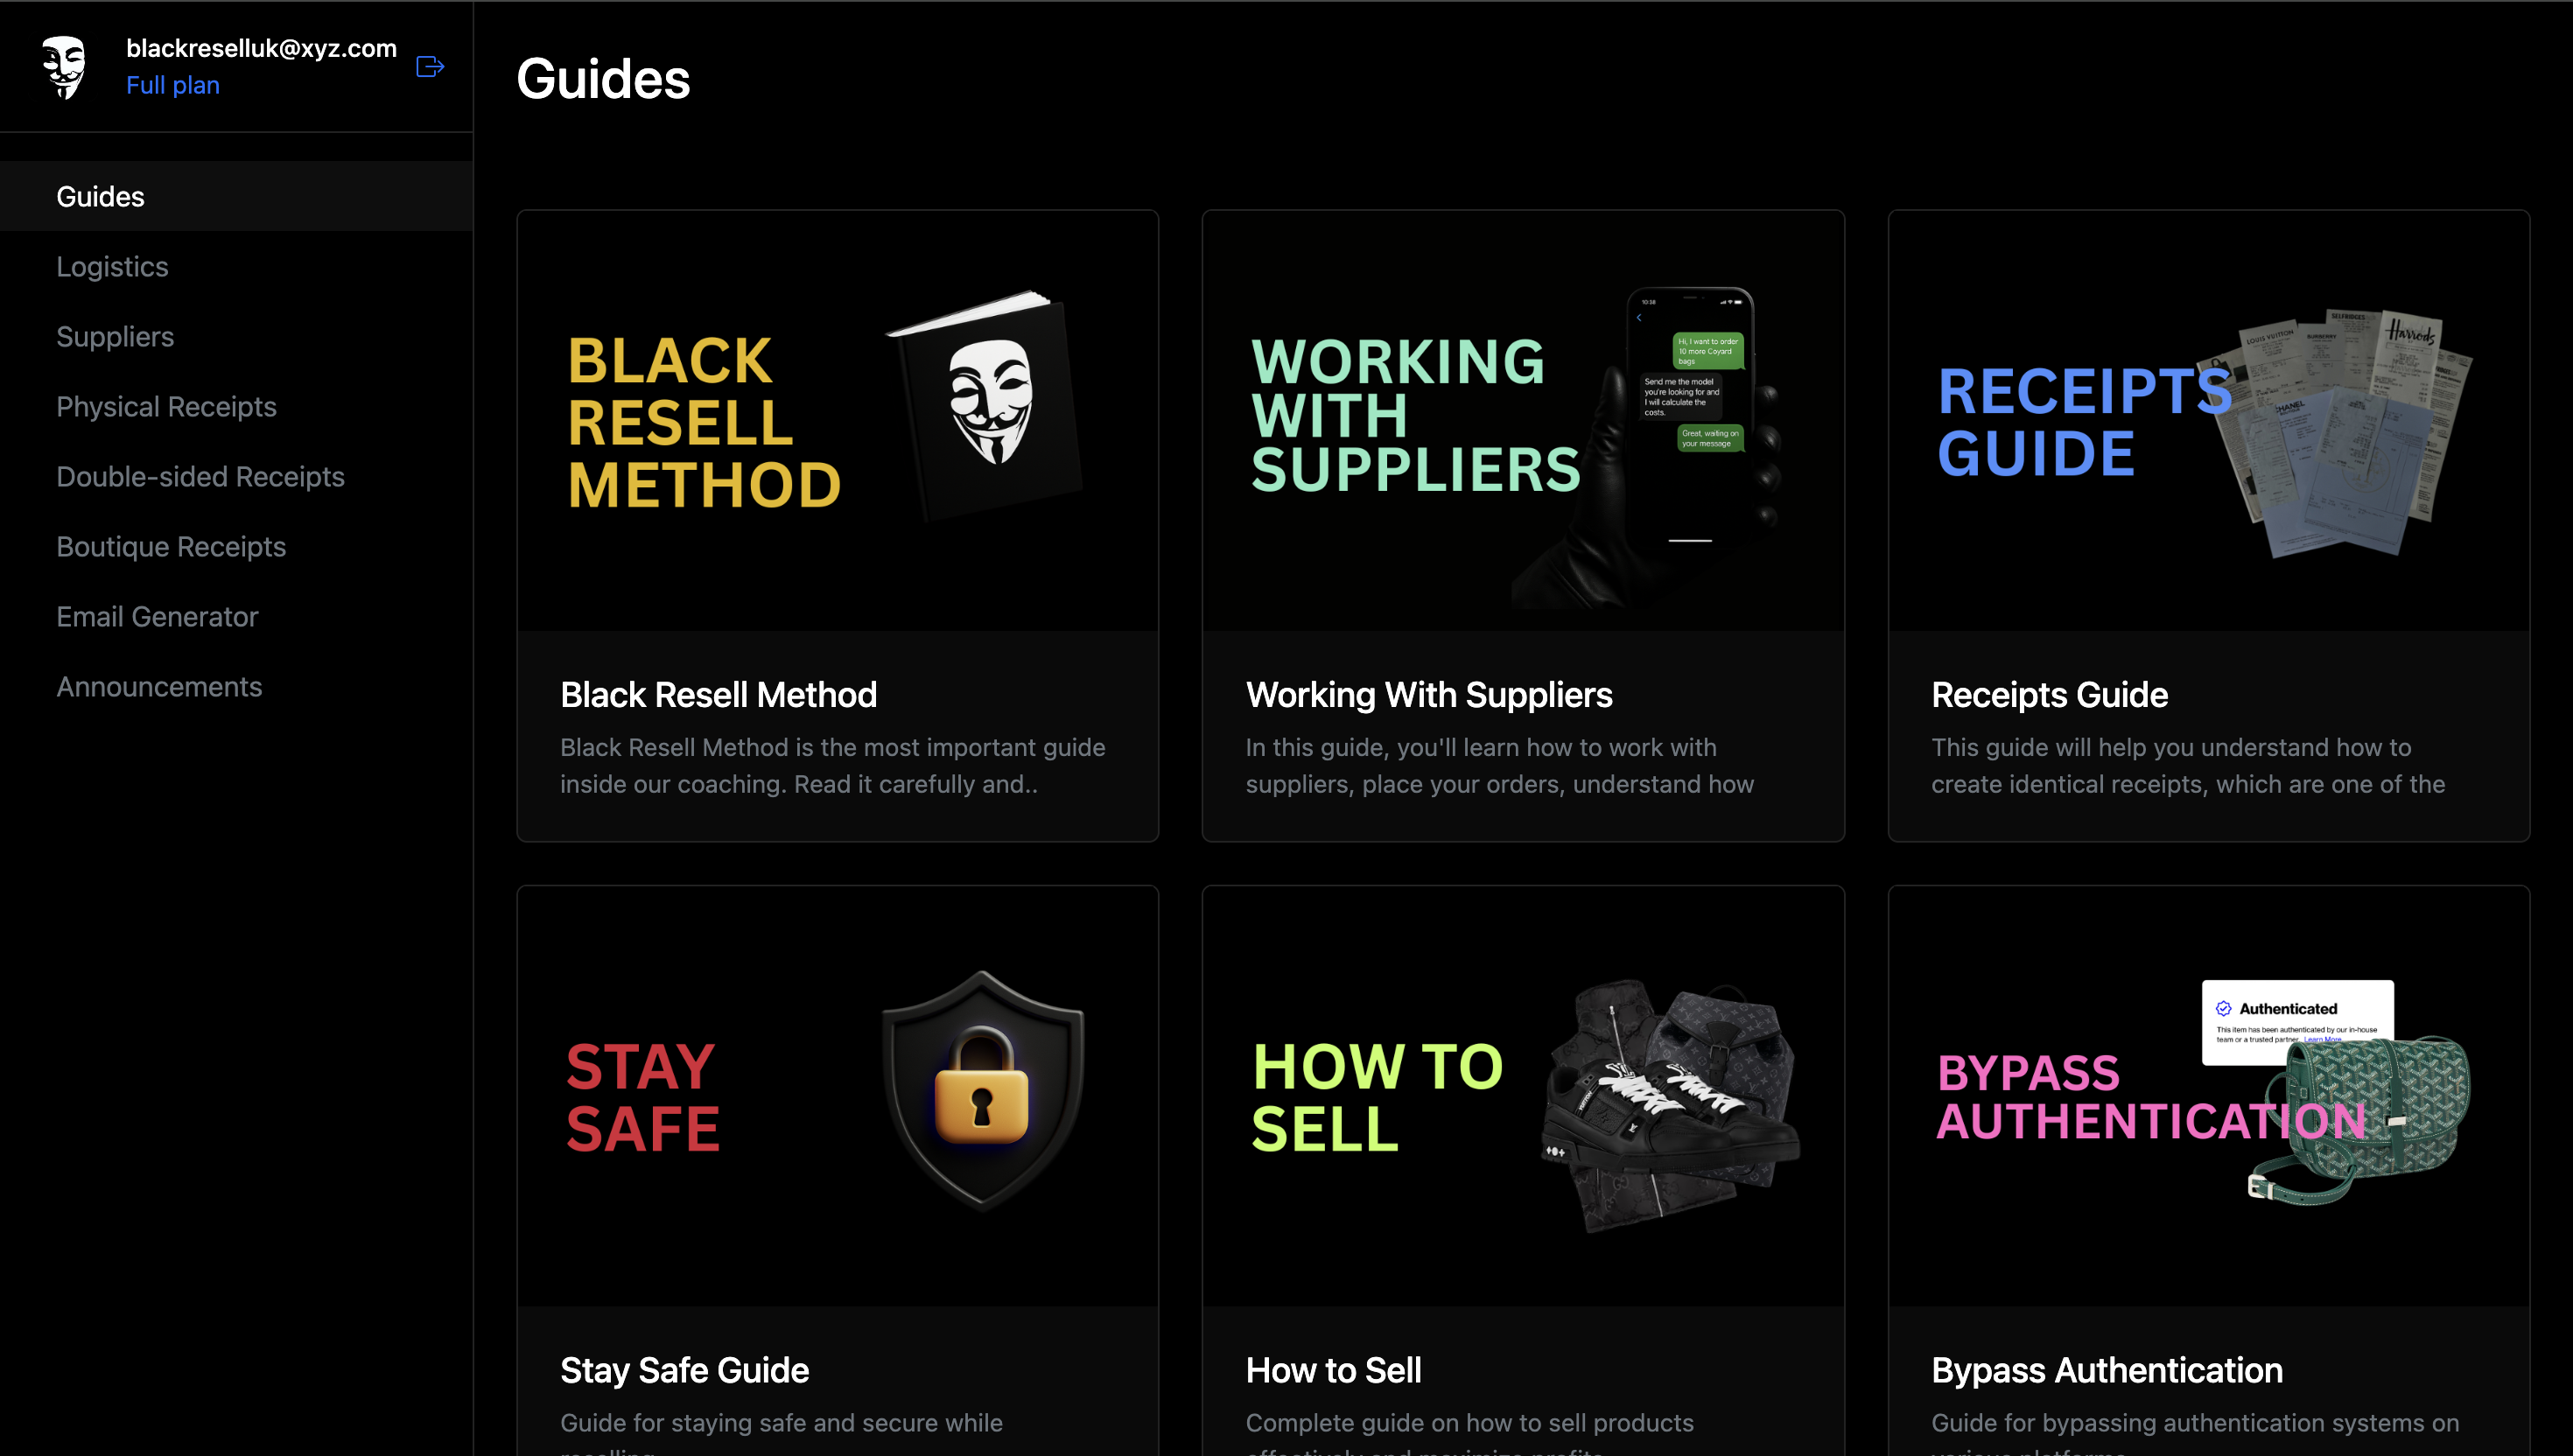Open the Receipts Guide card

pos(2208,523)
